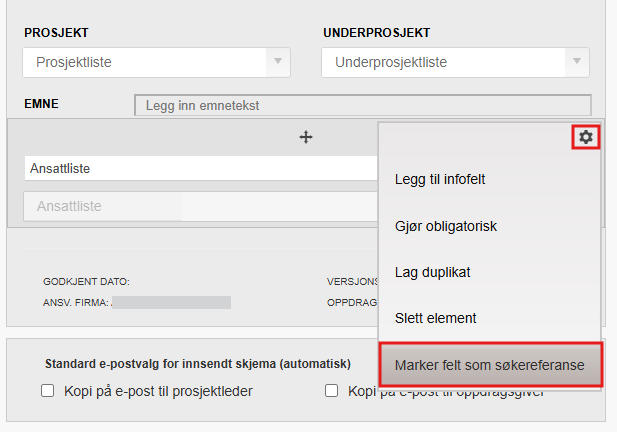617x432 pixels.
Task: Select 'Lag duplikat' option
Action: 433,272
